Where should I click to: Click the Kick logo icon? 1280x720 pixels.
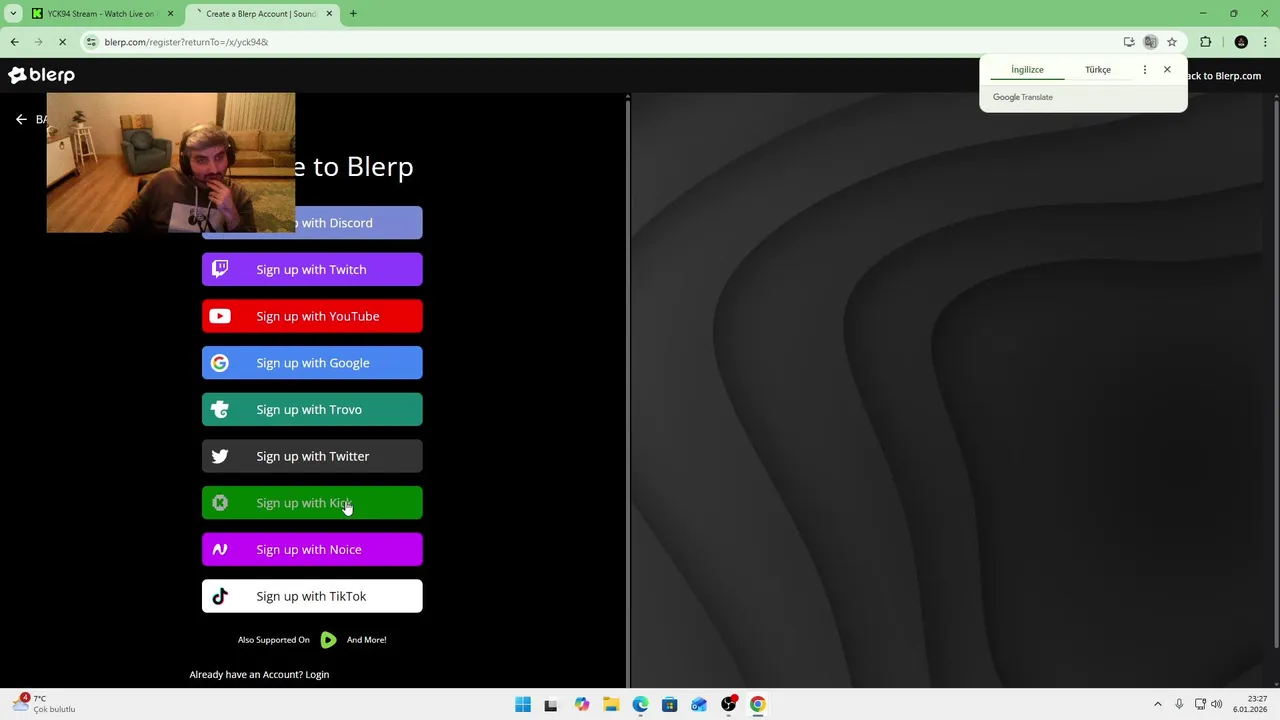pyautogui.click(x=220, y=503)
